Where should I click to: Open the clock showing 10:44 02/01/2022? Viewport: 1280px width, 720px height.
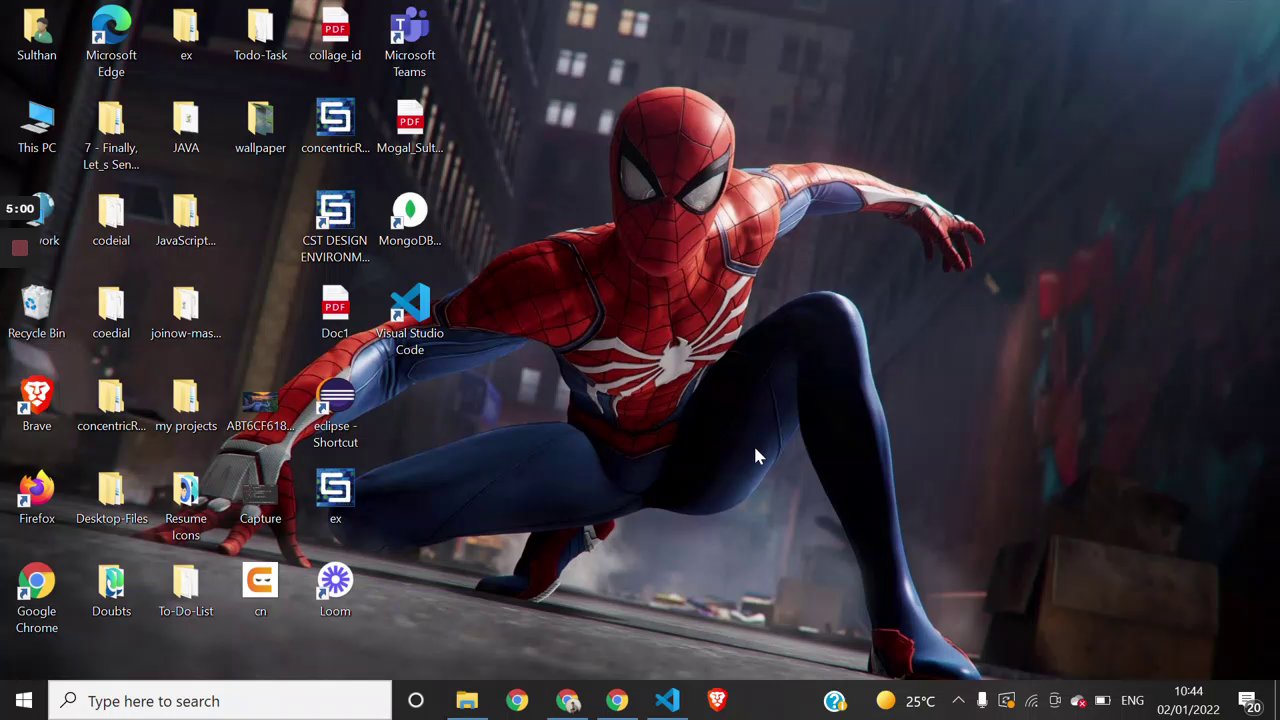(x=1188, y=701)
